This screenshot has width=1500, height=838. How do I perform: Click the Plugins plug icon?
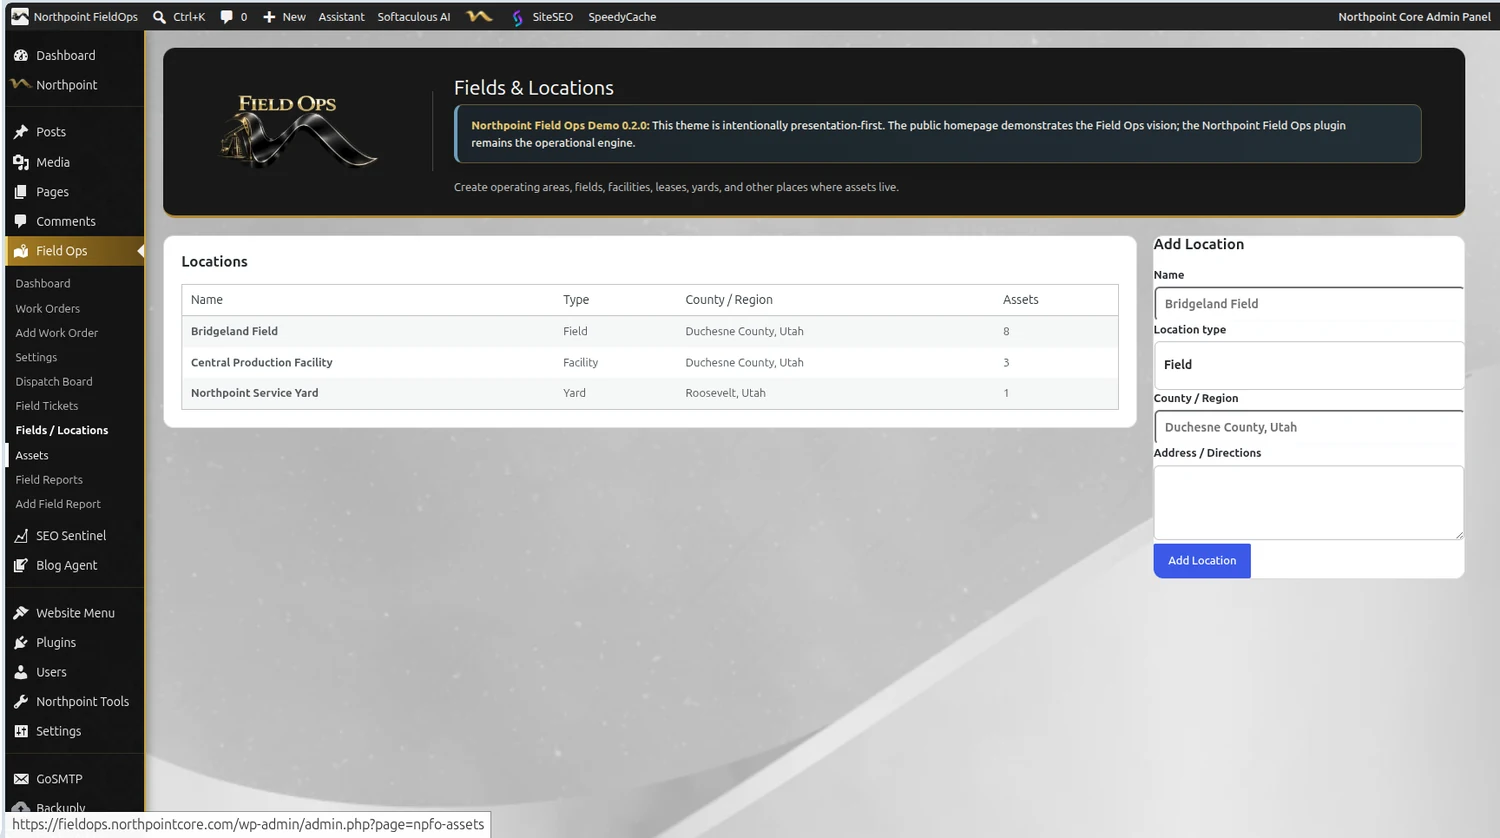click(21, 643)
